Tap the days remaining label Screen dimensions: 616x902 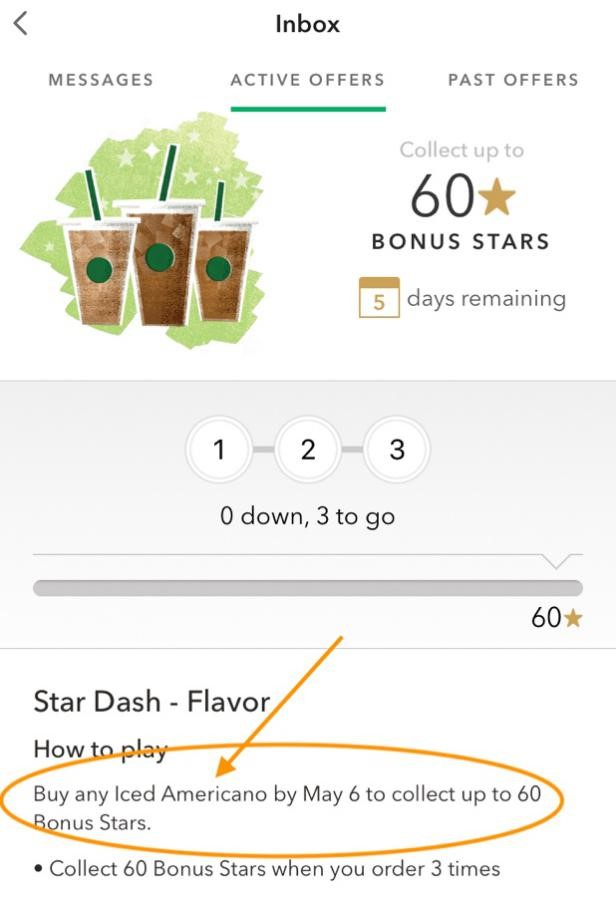[x=487, y=299]
